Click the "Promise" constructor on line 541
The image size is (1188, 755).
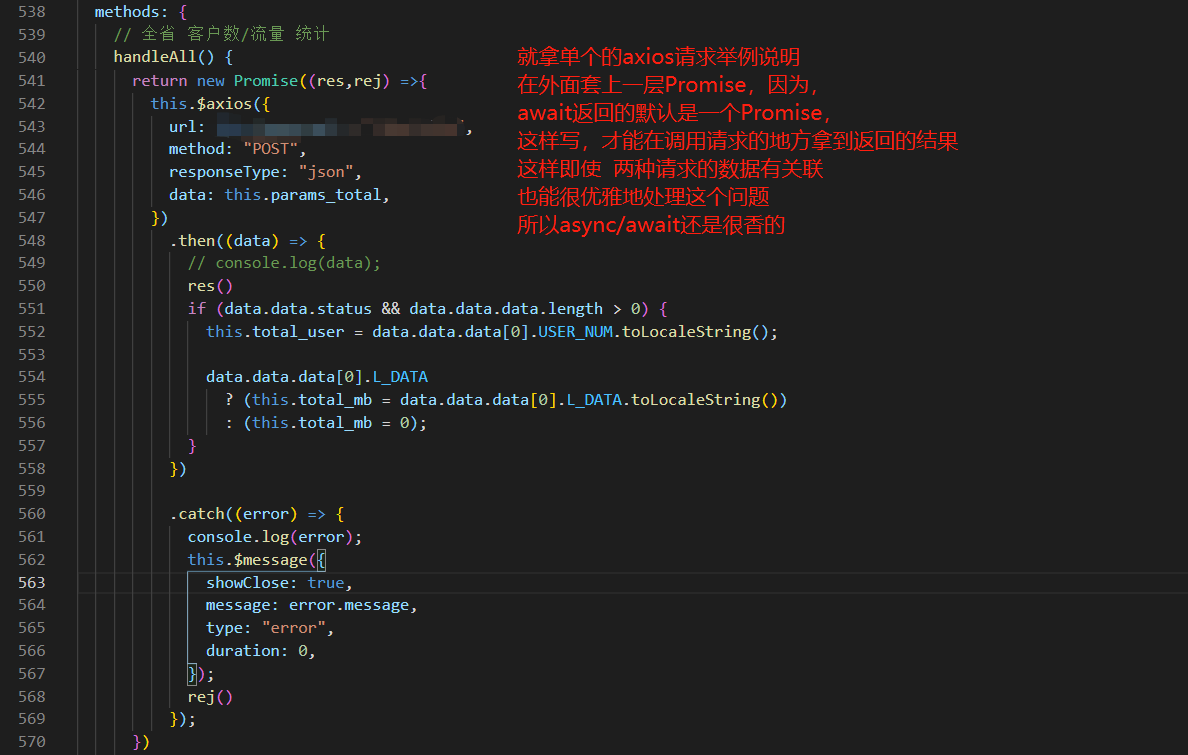click(x=266, y=81)
